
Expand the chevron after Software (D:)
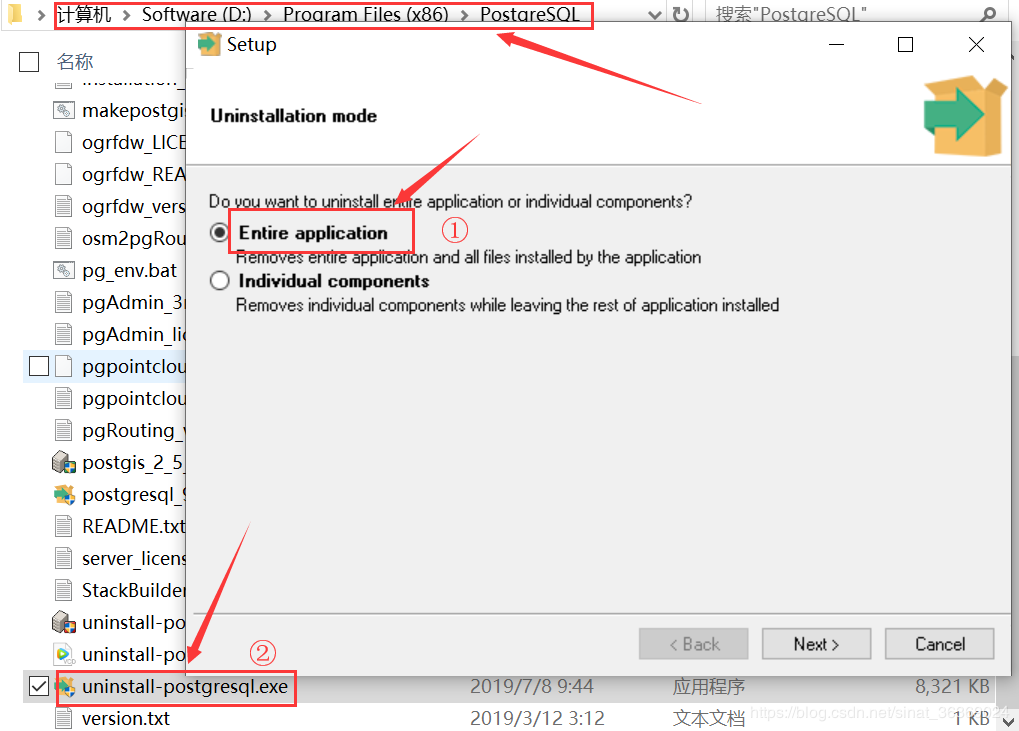pos(268,14)
